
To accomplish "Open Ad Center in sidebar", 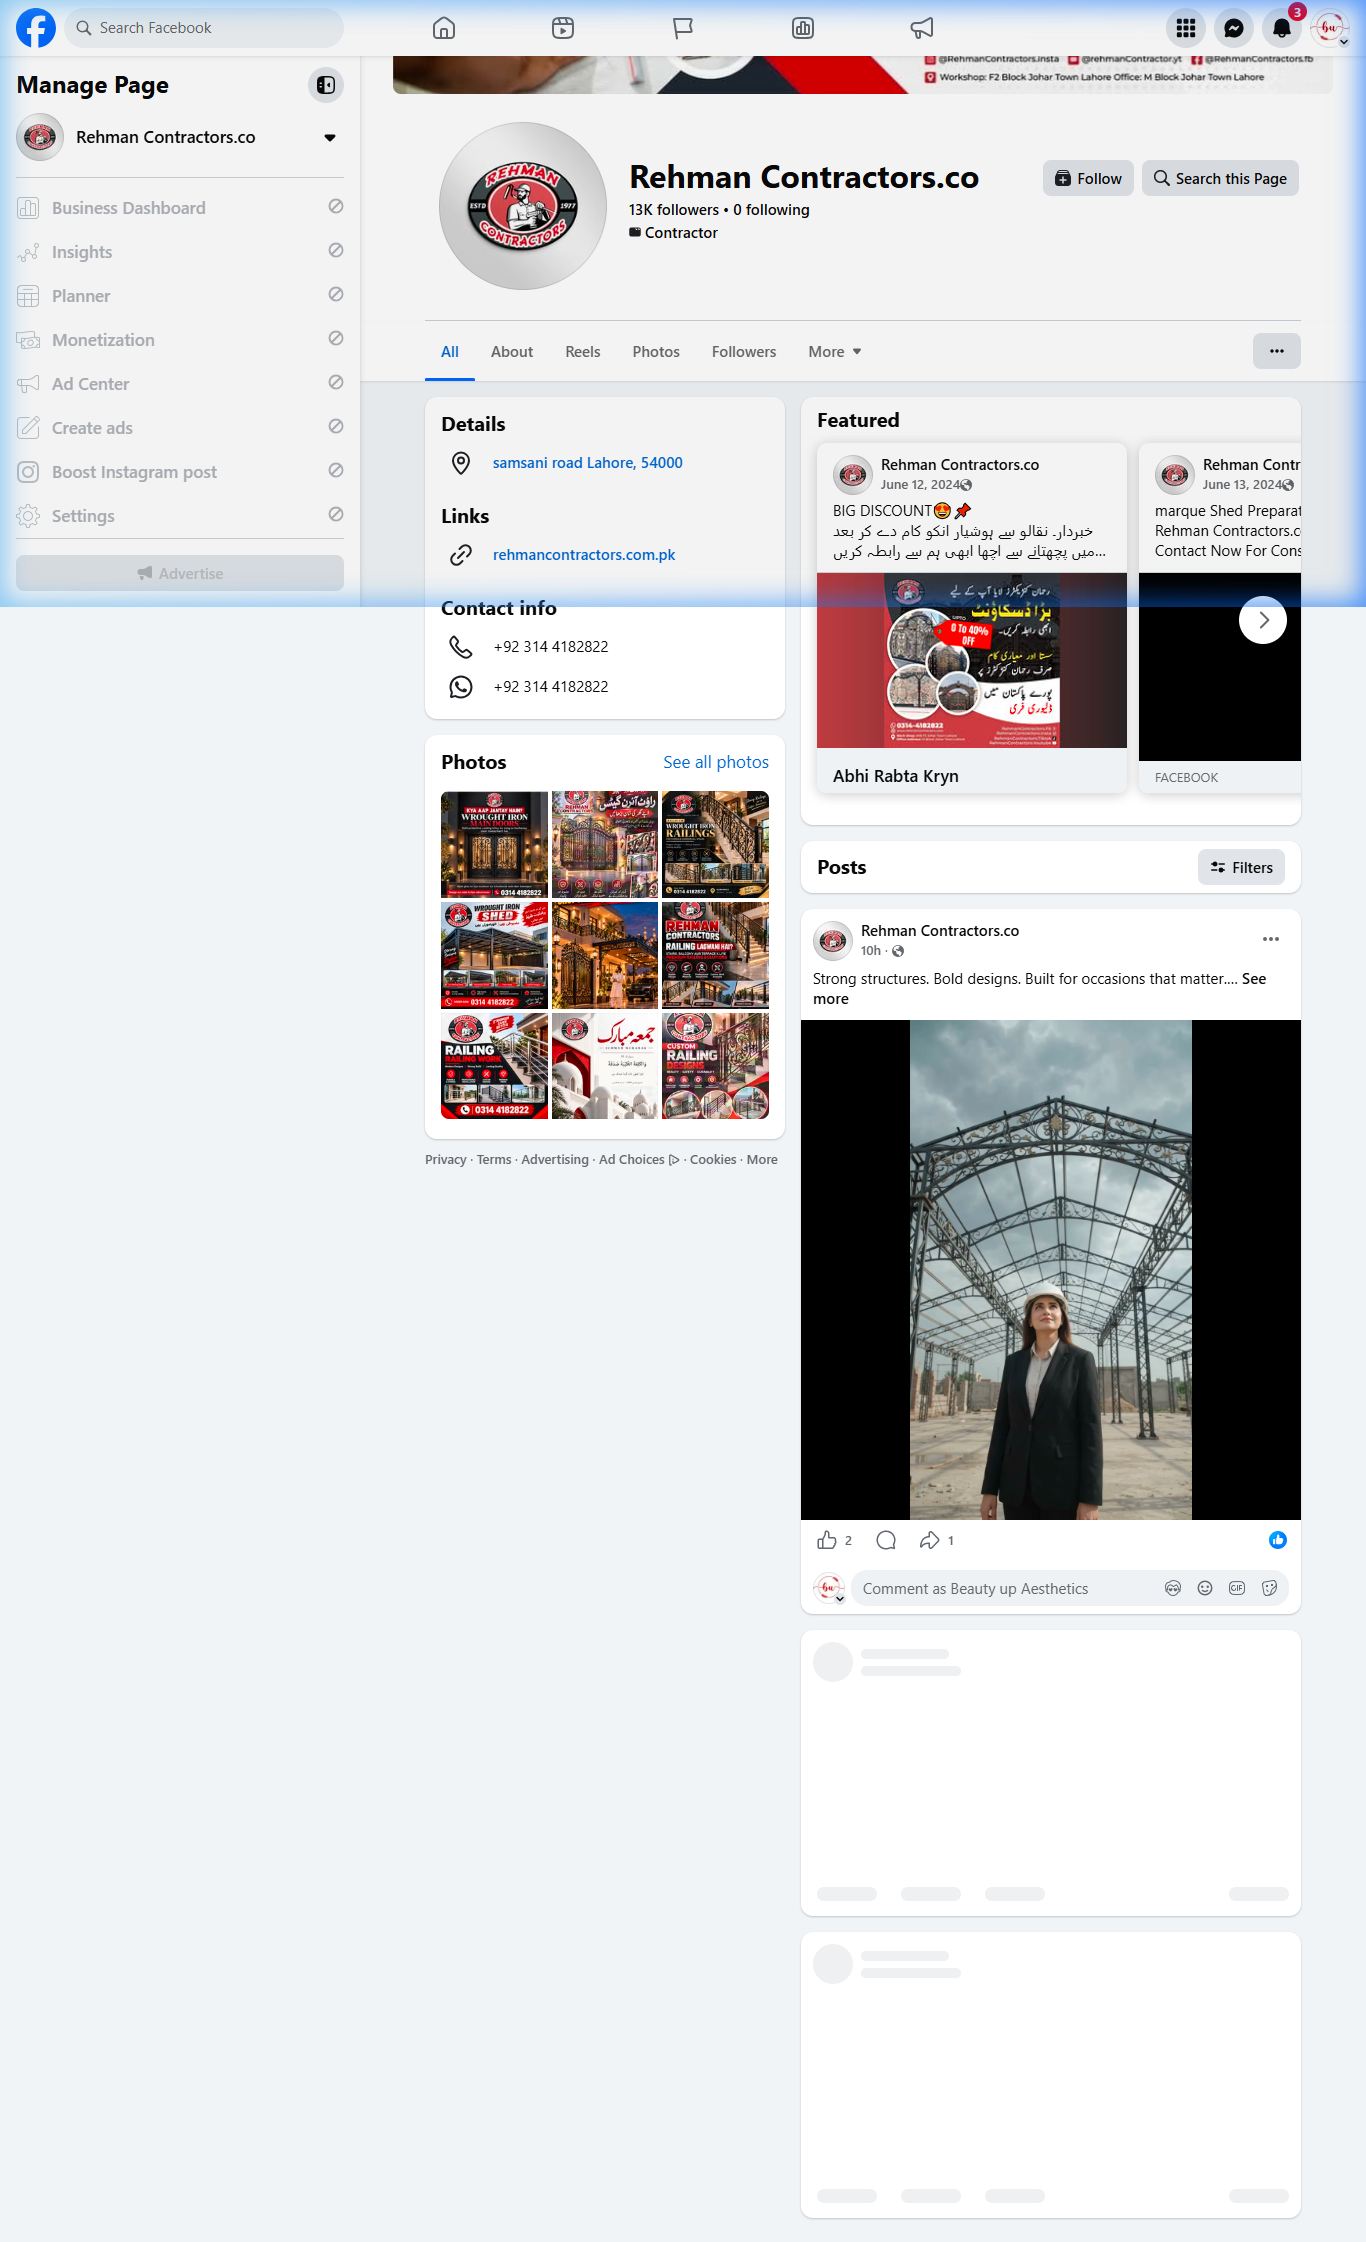I will [x=180, y=384].
